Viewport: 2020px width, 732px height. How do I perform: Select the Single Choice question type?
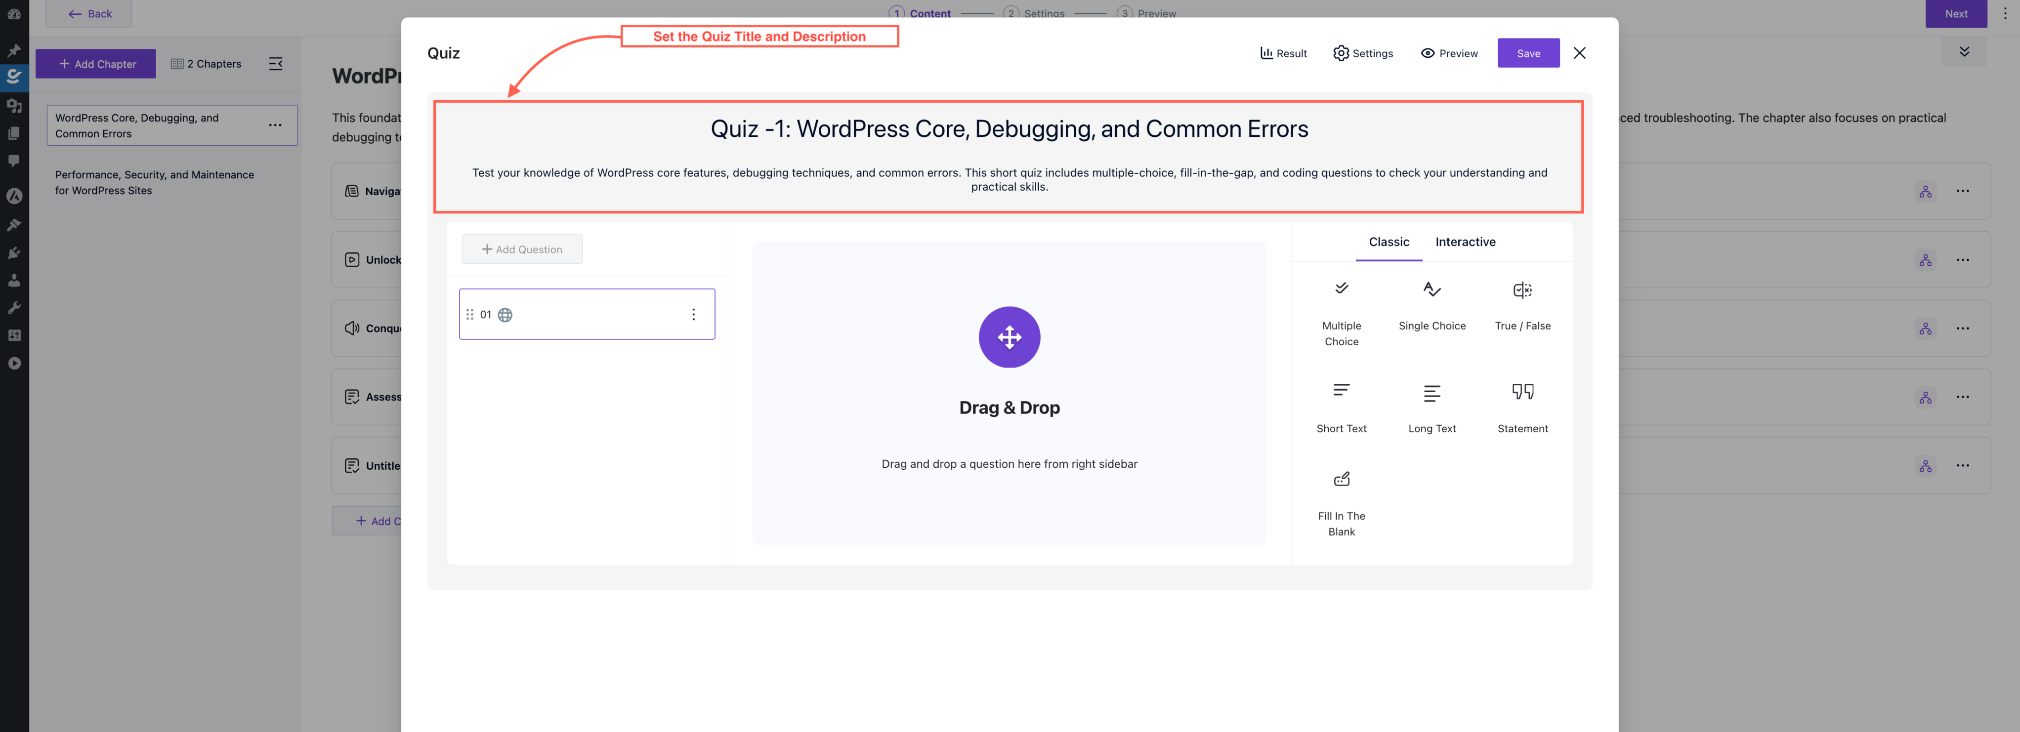pos(1432,306)
